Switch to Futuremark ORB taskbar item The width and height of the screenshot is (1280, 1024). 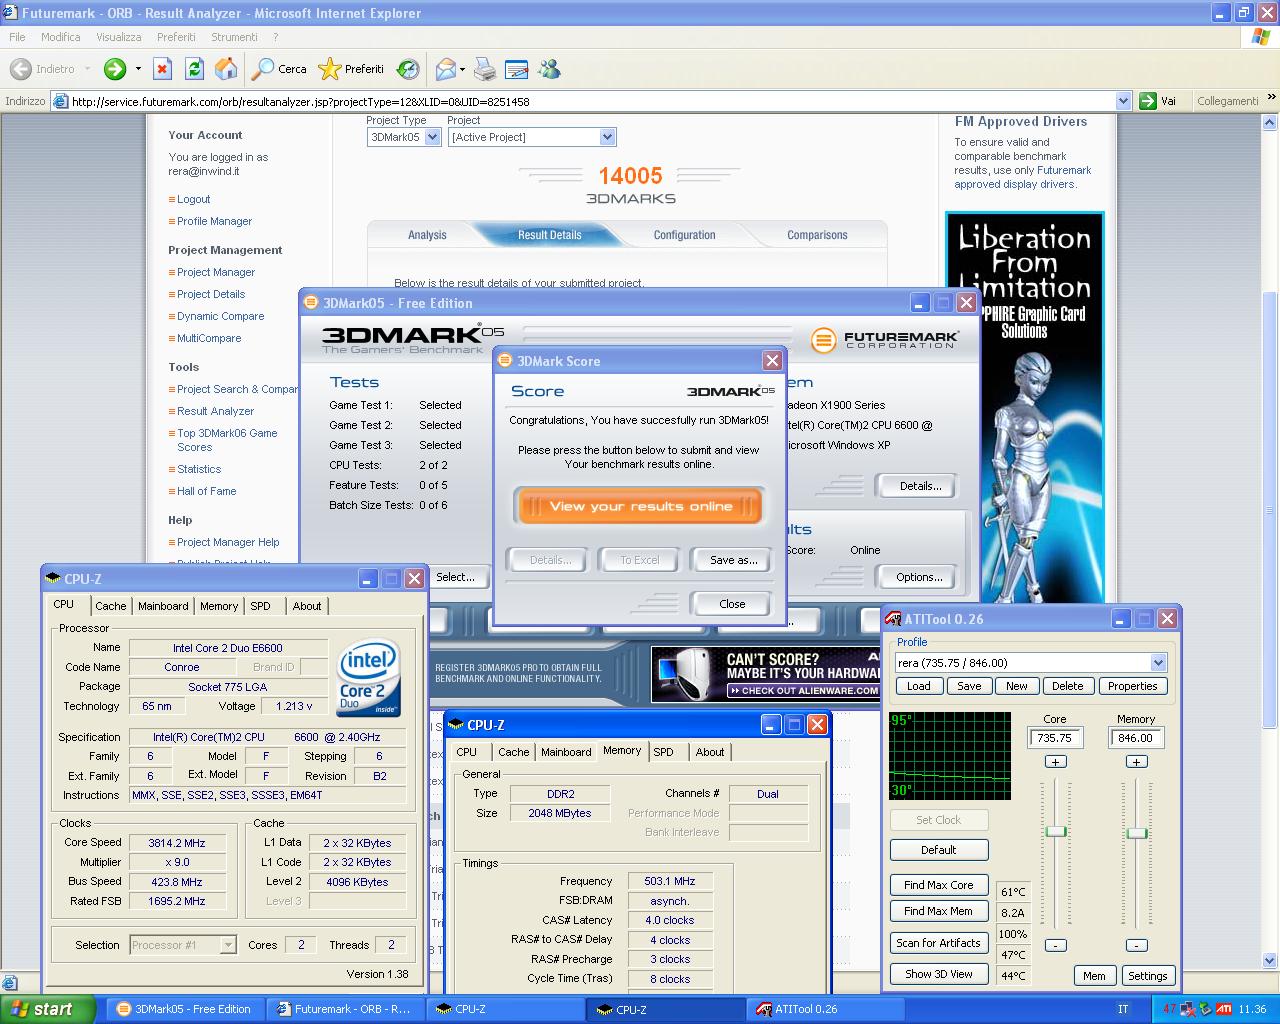point(345,1009)
